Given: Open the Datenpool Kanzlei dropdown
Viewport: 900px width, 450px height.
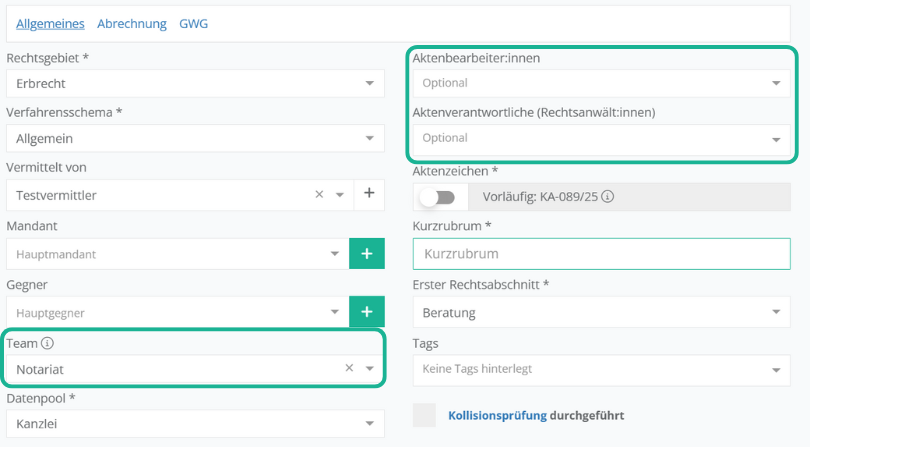Looking at the screenshot, I should [x=370, y=423].
